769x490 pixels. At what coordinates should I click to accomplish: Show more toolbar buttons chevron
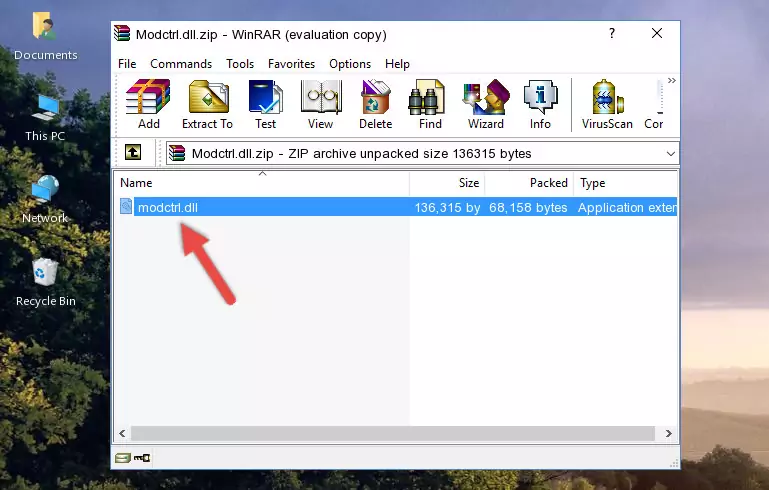coord(671,80)
